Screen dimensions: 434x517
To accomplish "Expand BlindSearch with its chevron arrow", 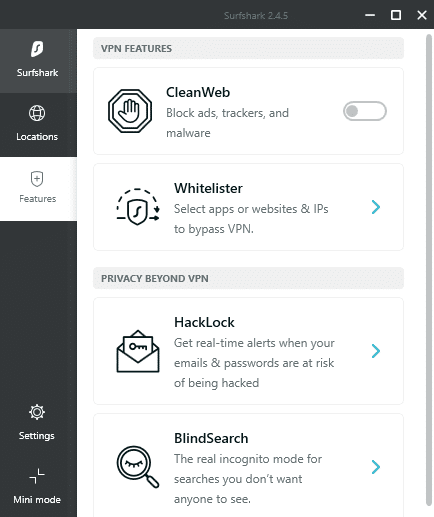I will (376, 467).
